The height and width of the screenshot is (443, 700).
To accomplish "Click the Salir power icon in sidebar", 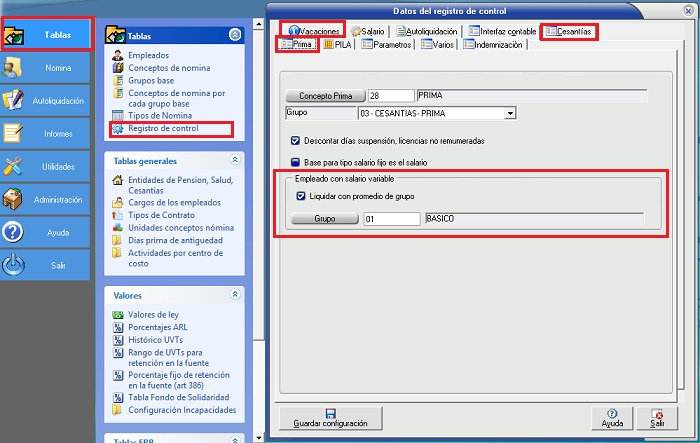I will tap(14, 266).
